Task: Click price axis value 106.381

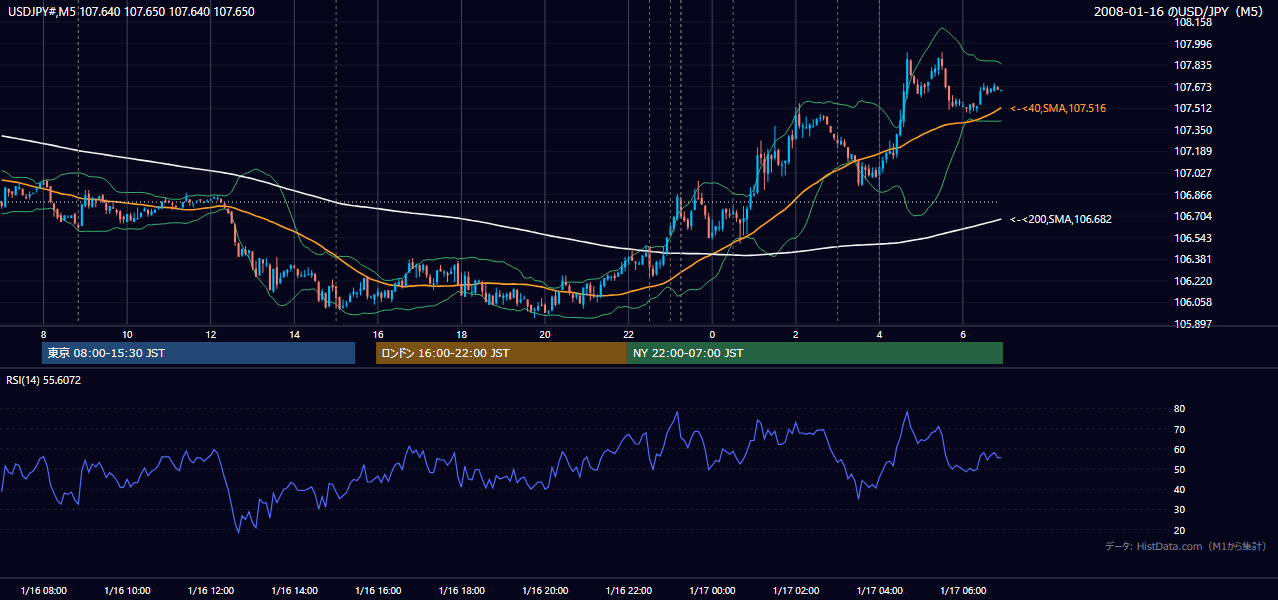Action: pyautogui.click(x=1193, y=260)
